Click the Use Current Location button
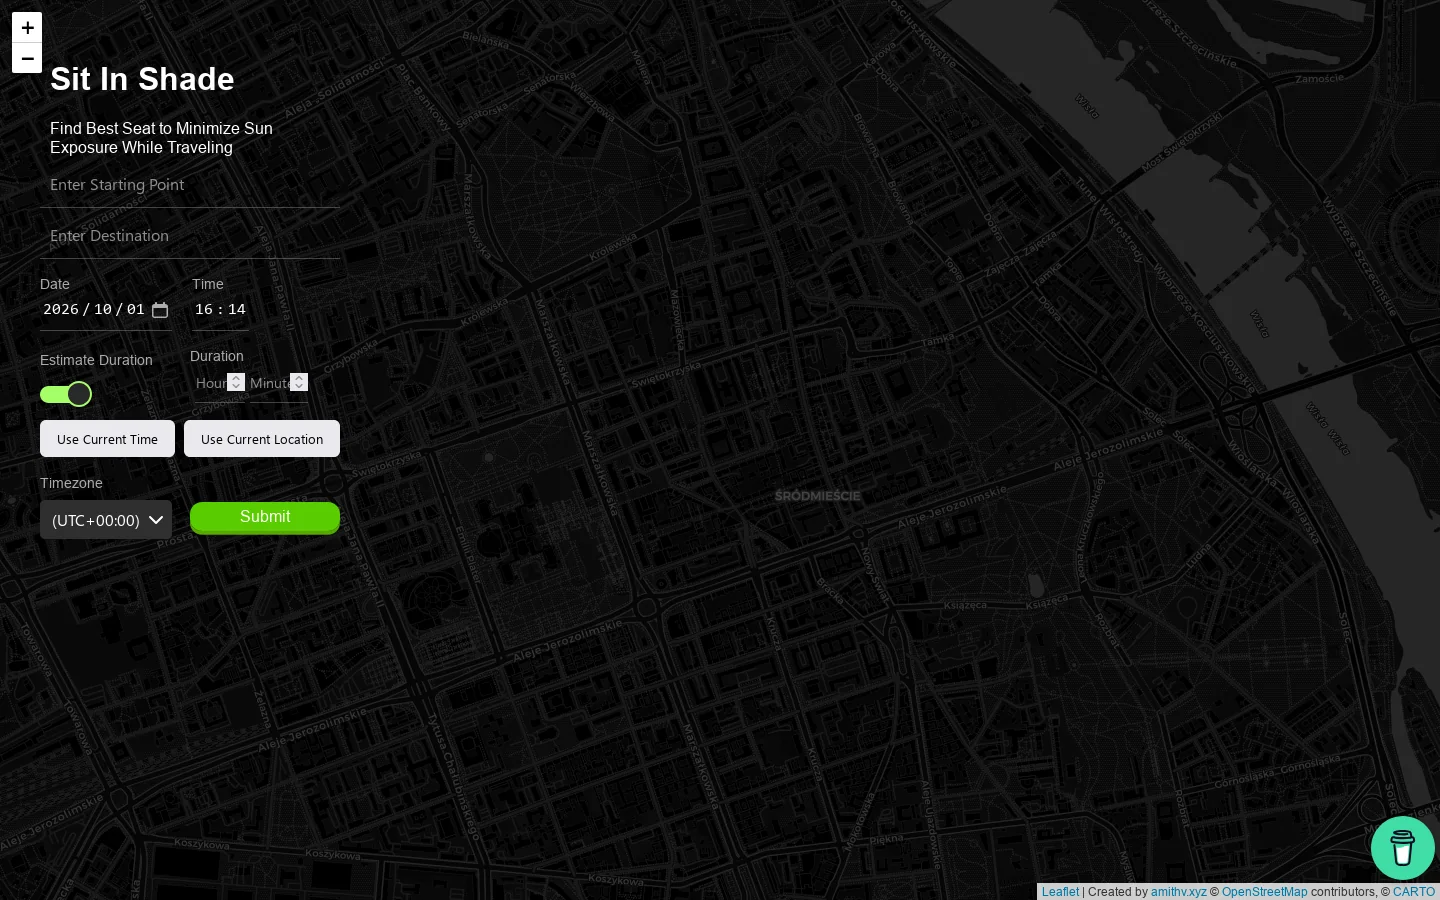This screenshot has width=1440, height=900. 262,439
